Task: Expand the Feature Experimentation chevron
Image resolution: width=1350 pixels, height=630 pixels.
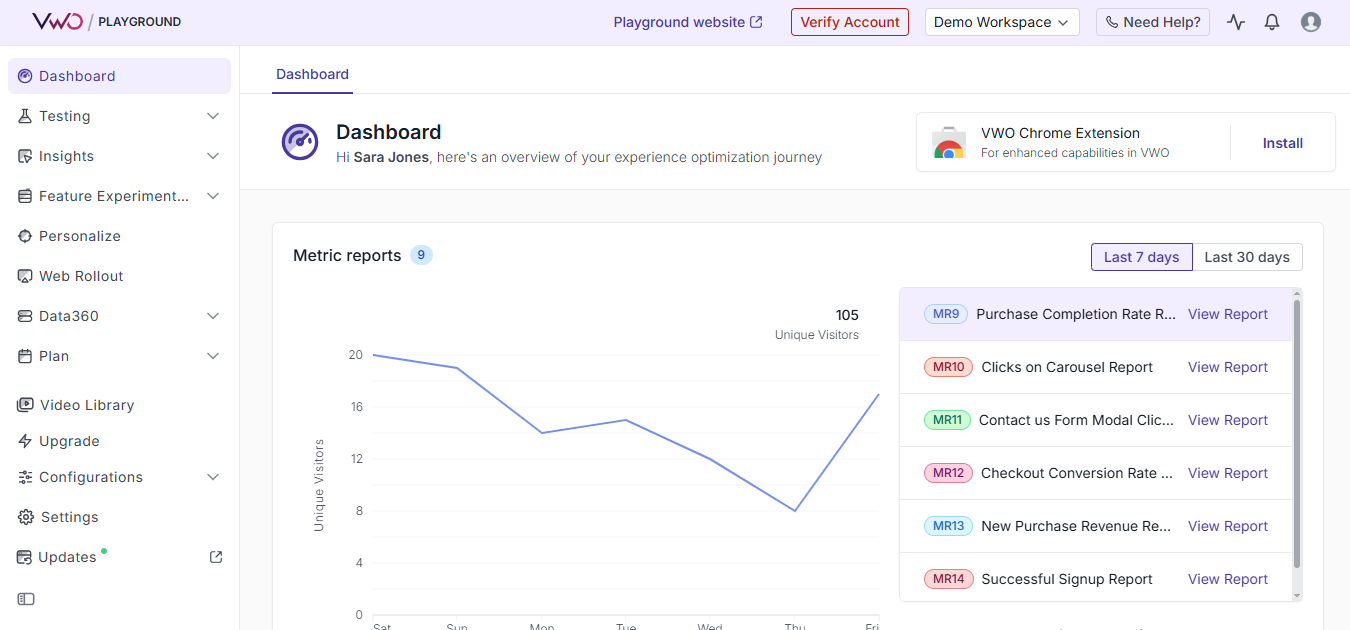Action: [213, 196]
